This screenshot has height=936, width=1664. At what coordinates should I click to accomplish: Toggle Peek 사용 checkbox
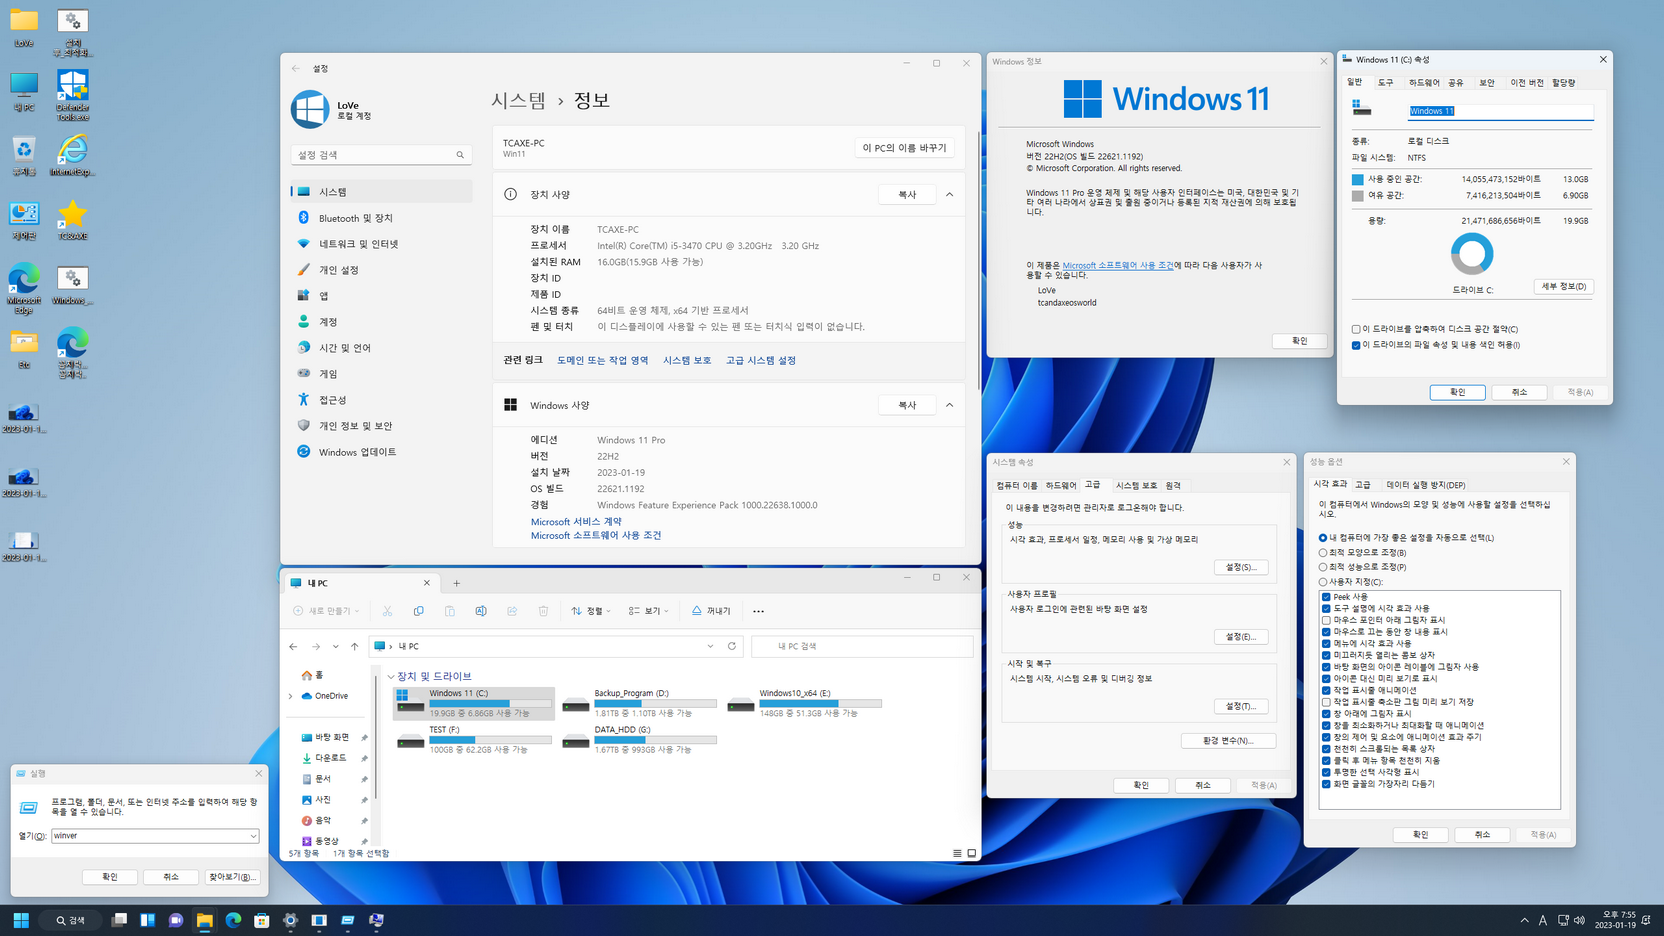1326,597
